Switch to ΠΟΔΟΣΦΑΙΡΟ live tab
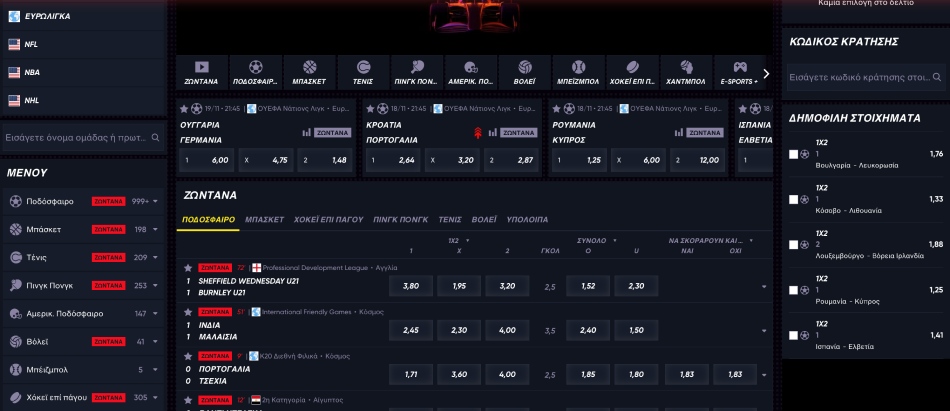The height and width of the screenshot is (411, 950). (208, 219)
